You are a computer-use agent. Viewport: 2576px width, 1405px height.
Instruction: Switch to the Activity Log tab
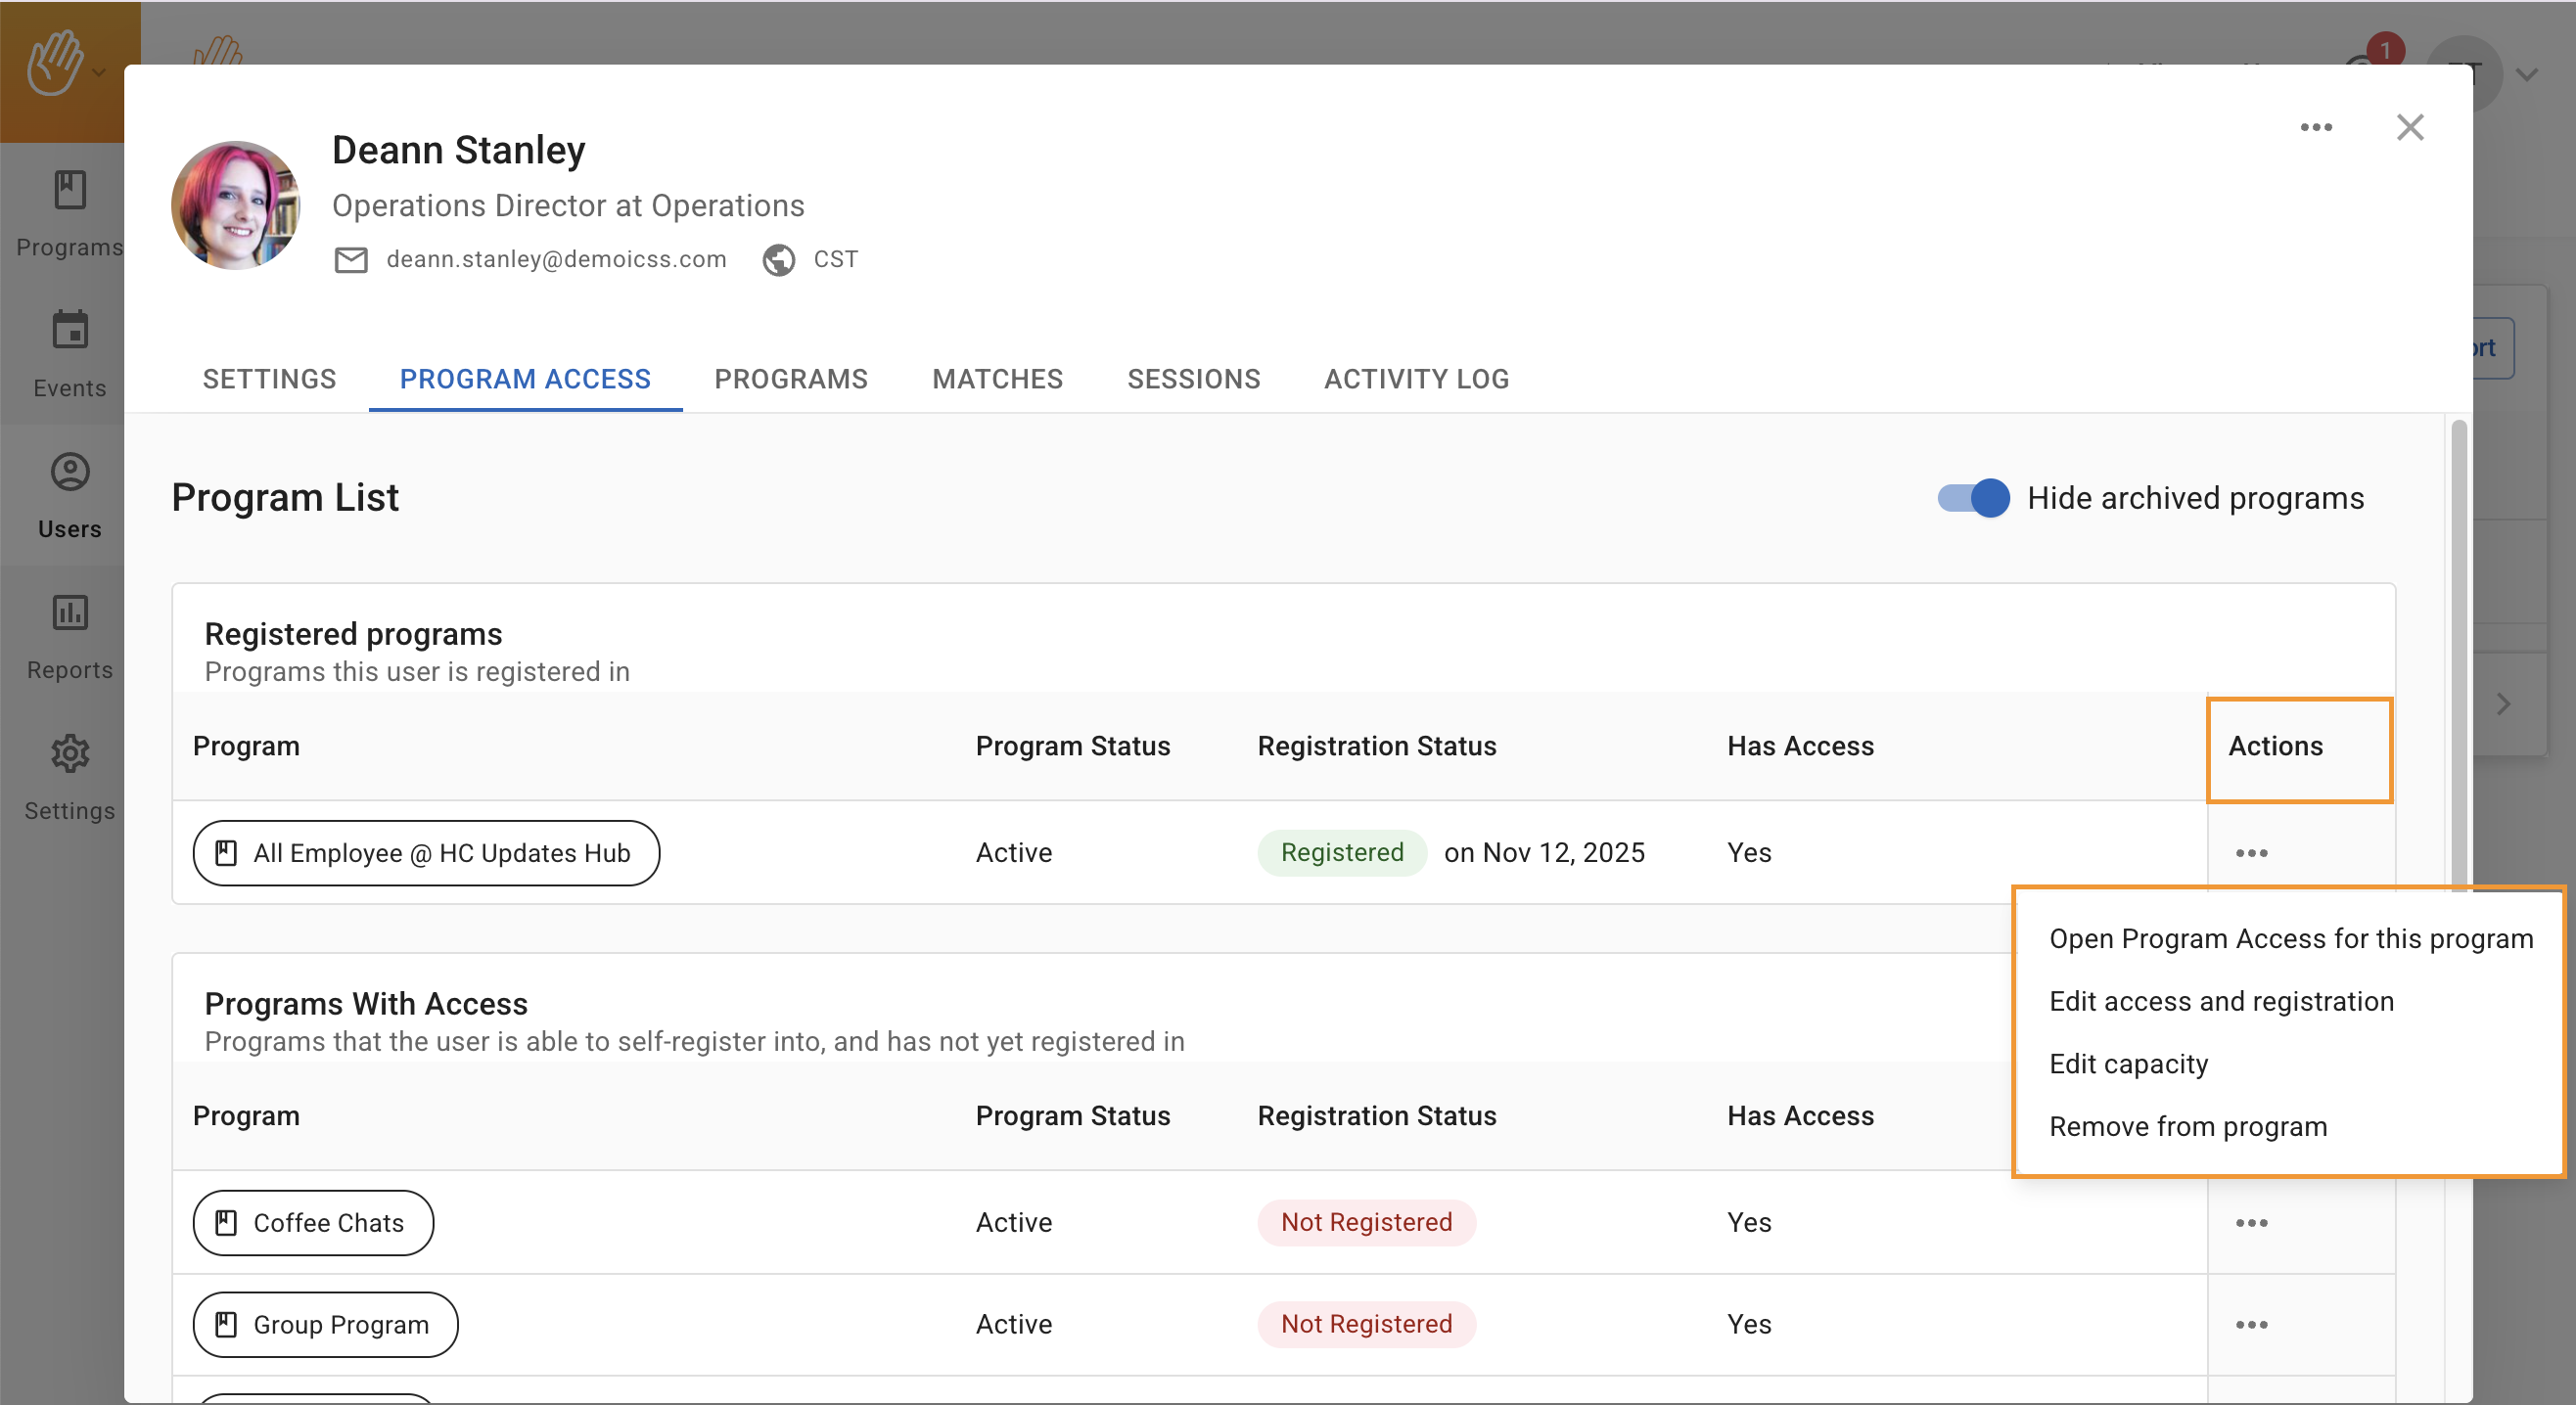[x=1416, y=379]
